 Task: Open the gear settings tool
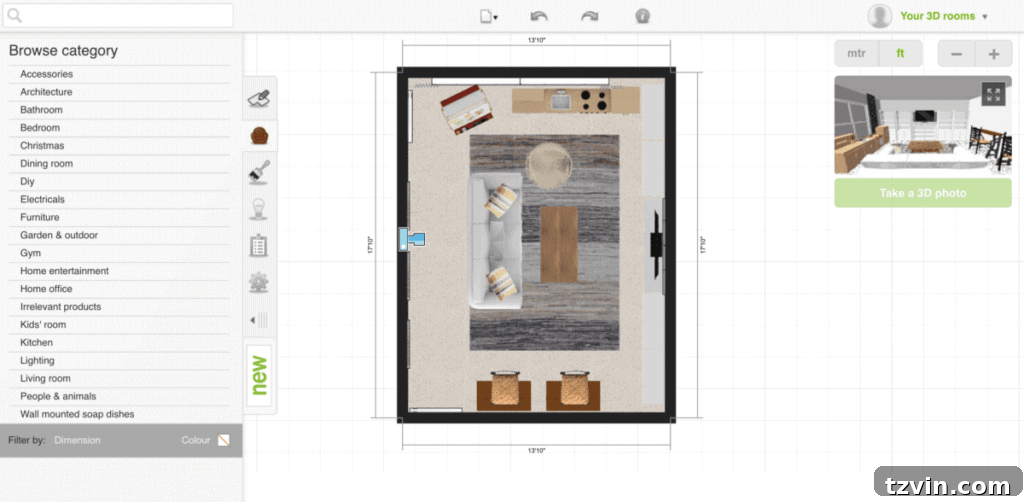click(x=259, y=283)
